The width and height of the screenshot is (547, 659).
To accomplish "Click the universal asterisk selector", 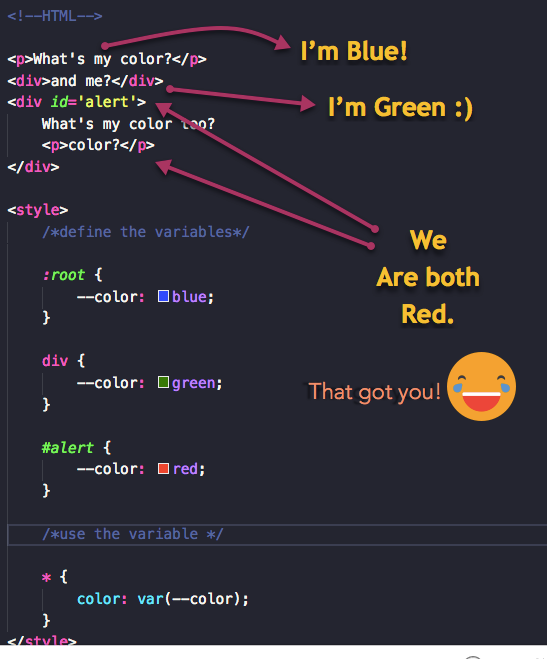I will coord(46,577).
